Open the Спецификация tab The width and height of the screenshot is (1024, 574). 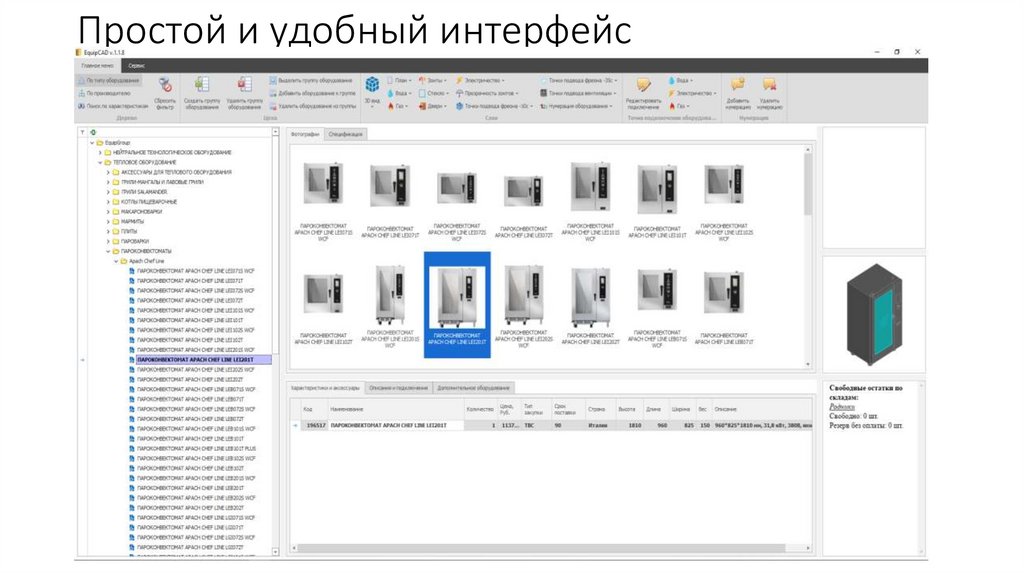(345, 134)
